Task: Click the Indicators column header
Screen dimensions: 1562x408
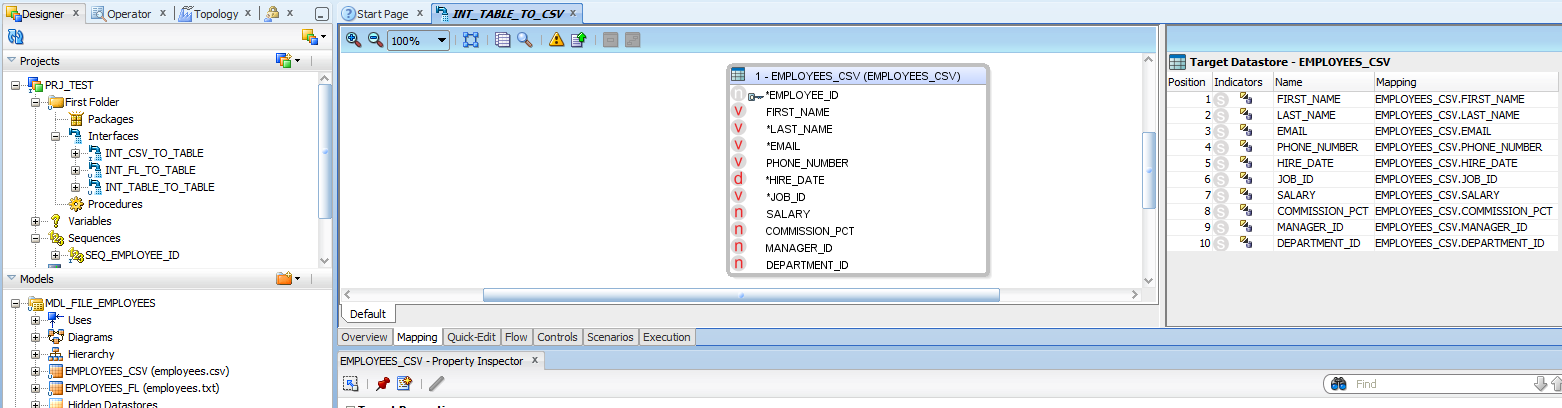Action: click(1241, 82)
